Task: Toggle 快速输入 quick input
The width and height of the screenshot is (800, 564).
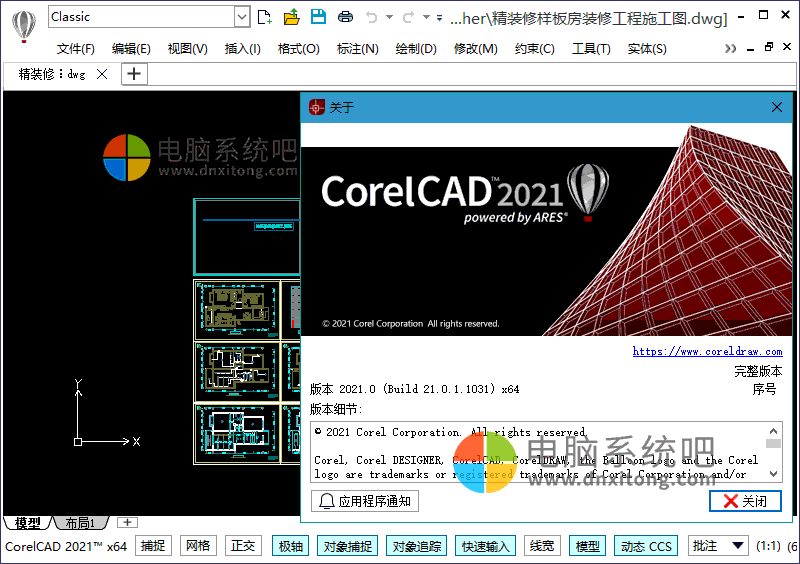Action: [485, 546]
